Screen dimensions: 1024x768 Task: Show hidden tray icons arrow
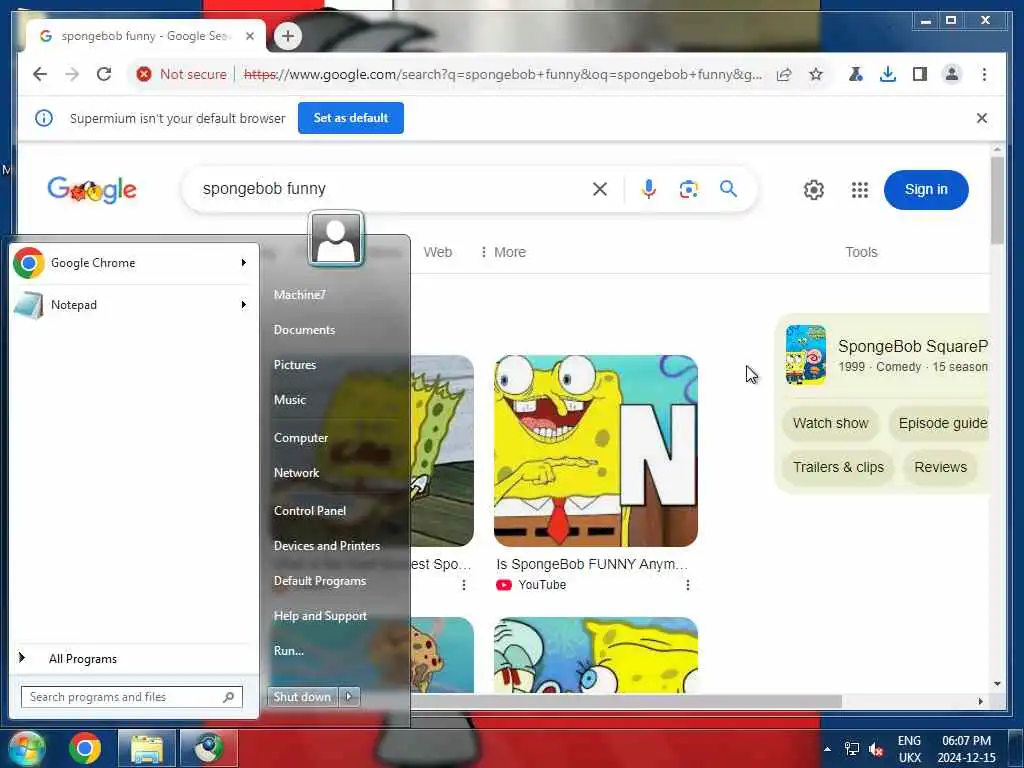coord(827,749)
